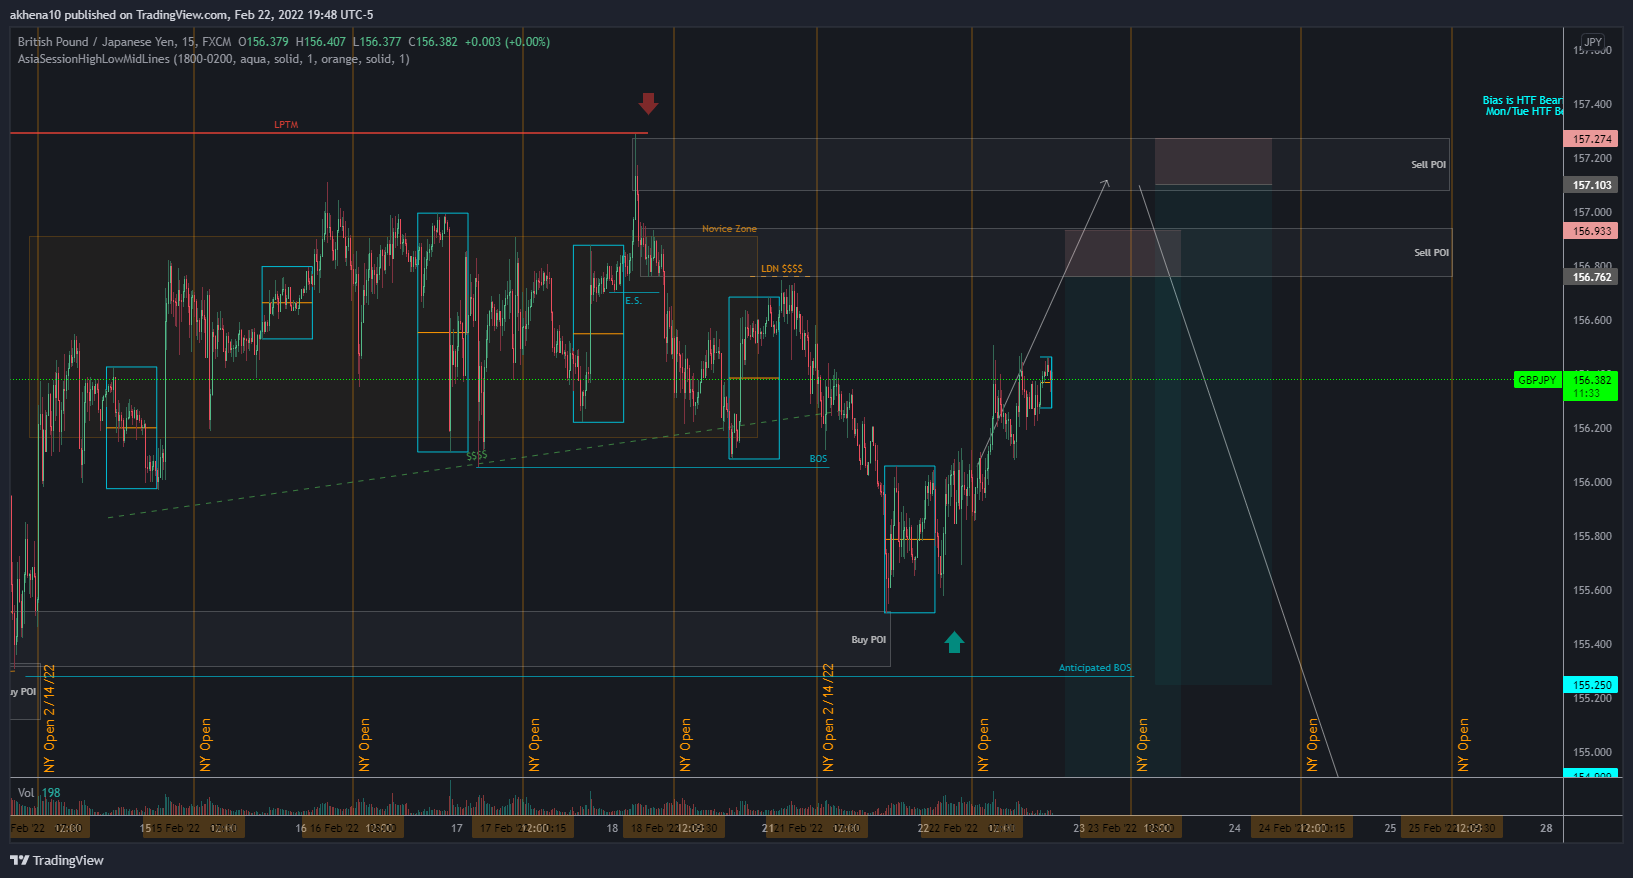The image size is (1633, 878).
Task: Select the 156.933 red price label
Action: point(1592,231)
